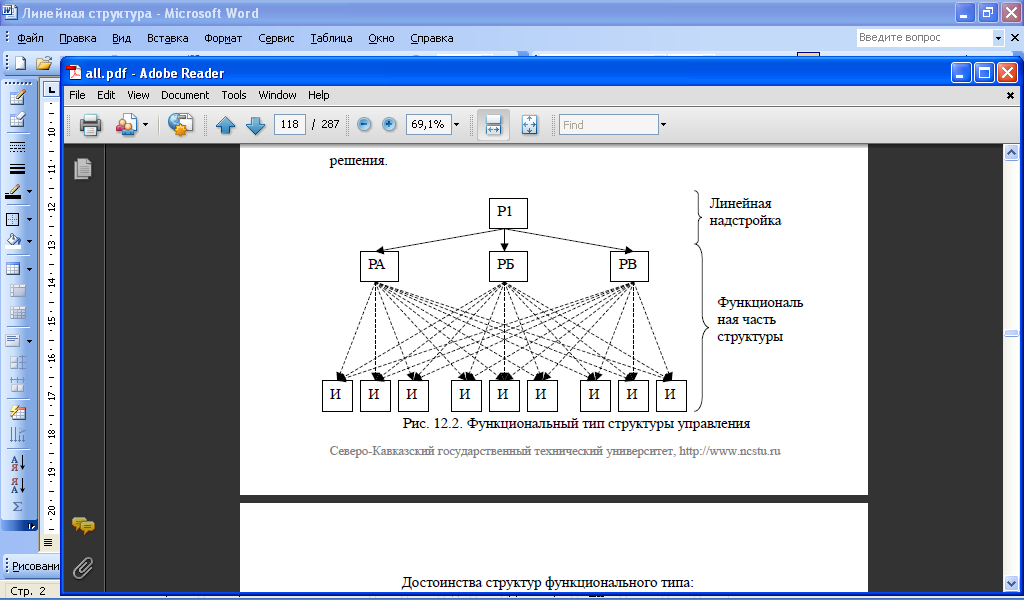Viewport: 1024px width, 600px height.
Task: Expand the Insert Table dropdown arrow
Action: [29, 268]
